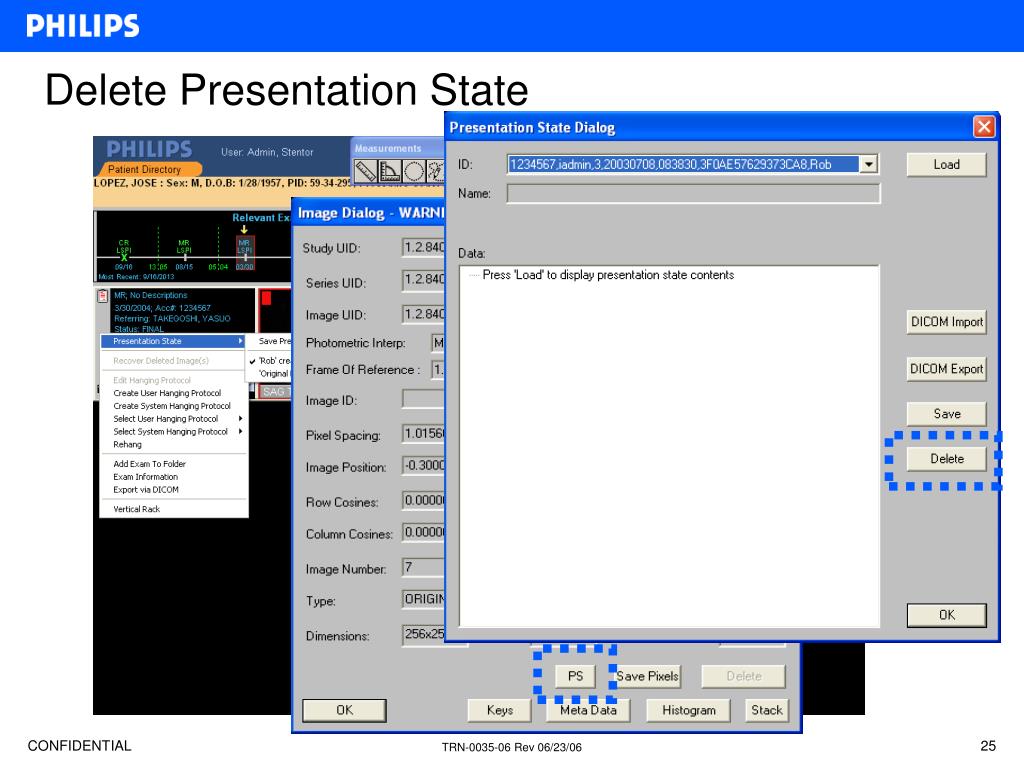1024x768 pixels.
Task: Click the Pixel Spacing value field
Action: click(x=423, y=434)
